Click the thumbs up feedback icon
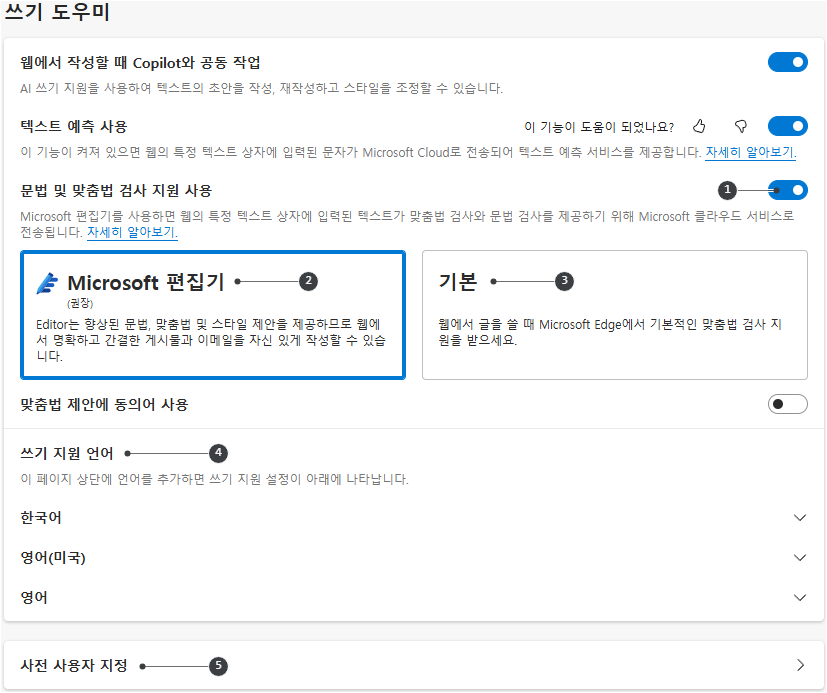827x693 pixels. pos(699,127)
